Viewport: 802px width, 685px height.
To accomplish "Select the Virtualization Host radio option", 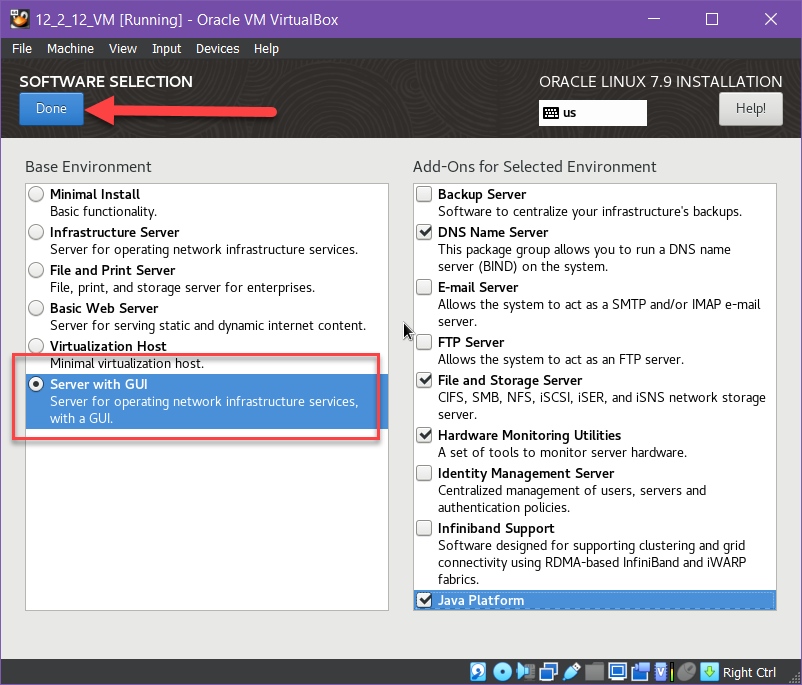I will (x=37, y=346).
